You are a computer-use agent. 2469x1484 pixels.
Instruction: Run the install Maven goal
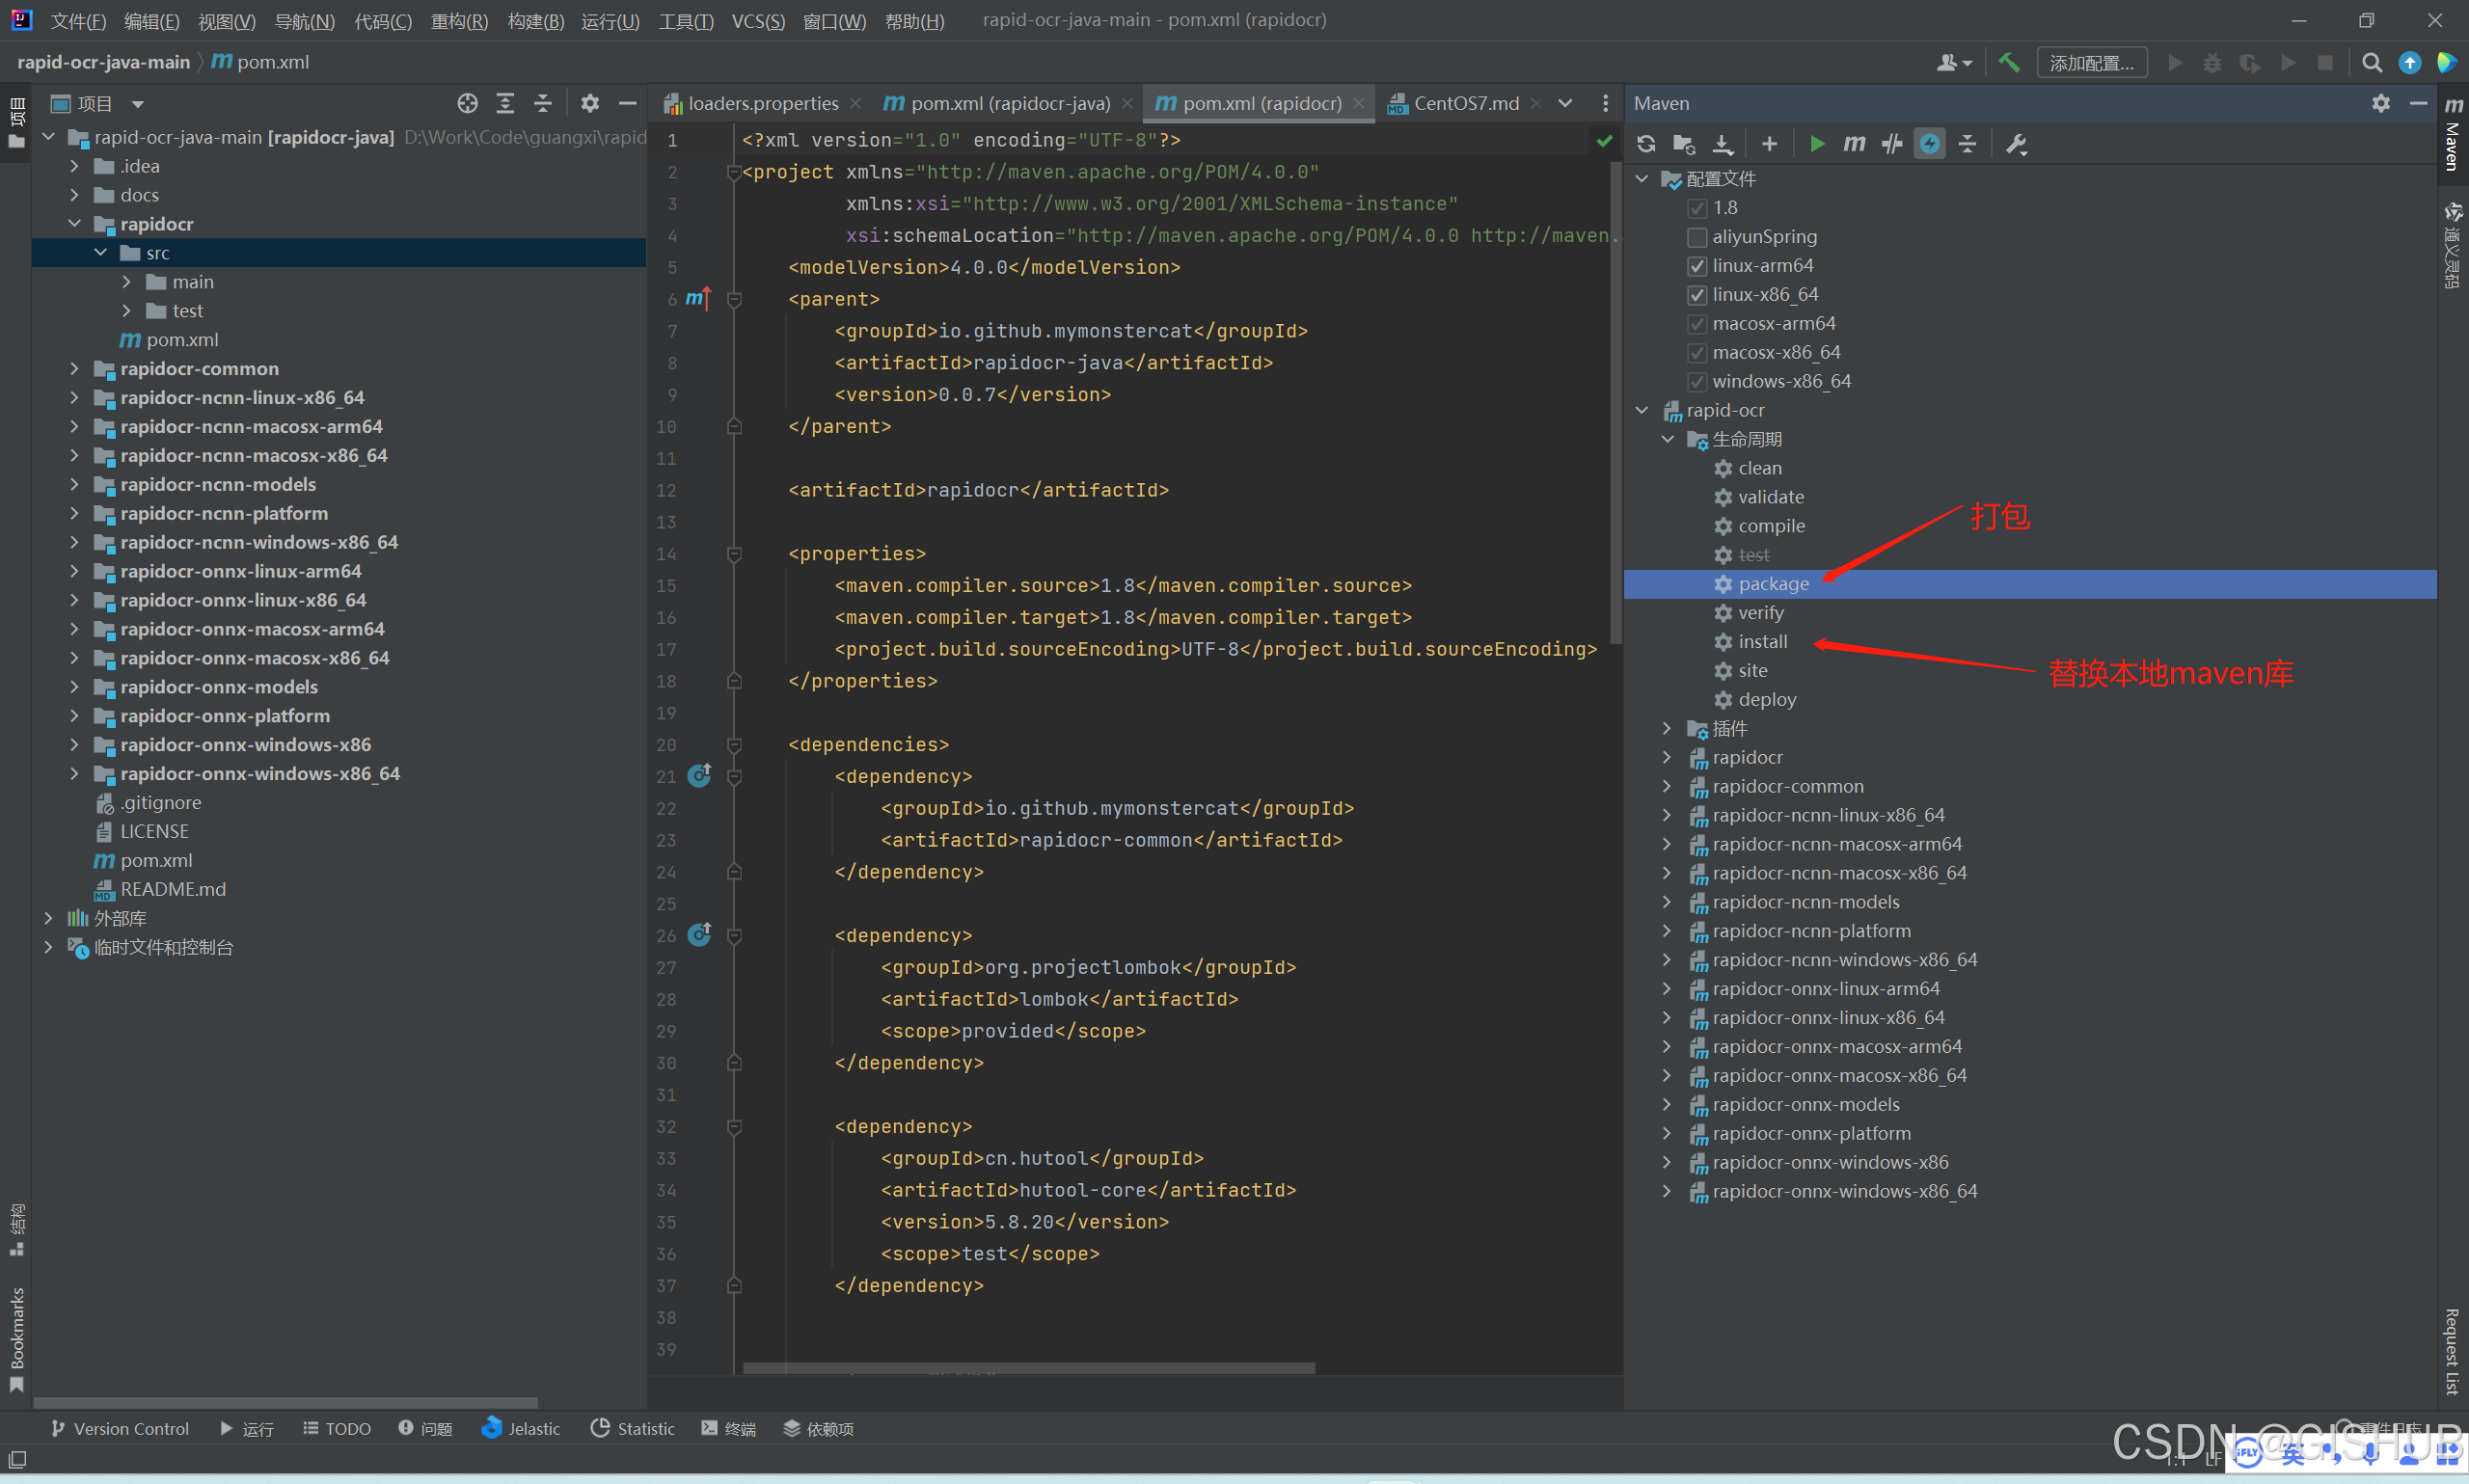coord(1764,641)
